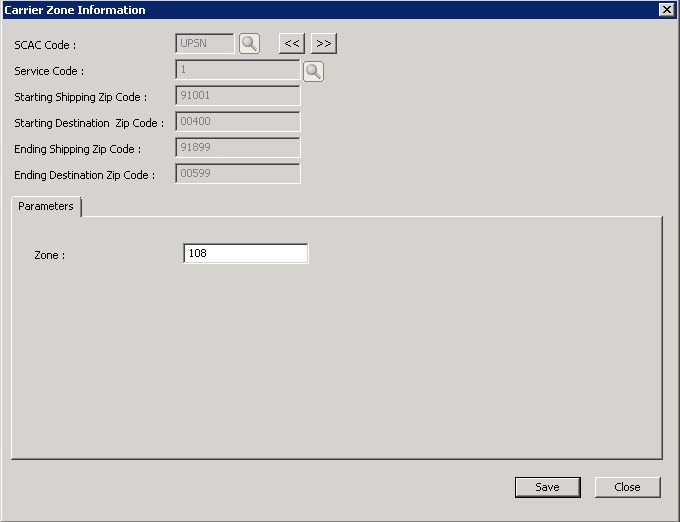Viewport: 680px width, 522px height.
Task: Click the Service Code field
Action: pyautogui.click(x=237, y=70)
